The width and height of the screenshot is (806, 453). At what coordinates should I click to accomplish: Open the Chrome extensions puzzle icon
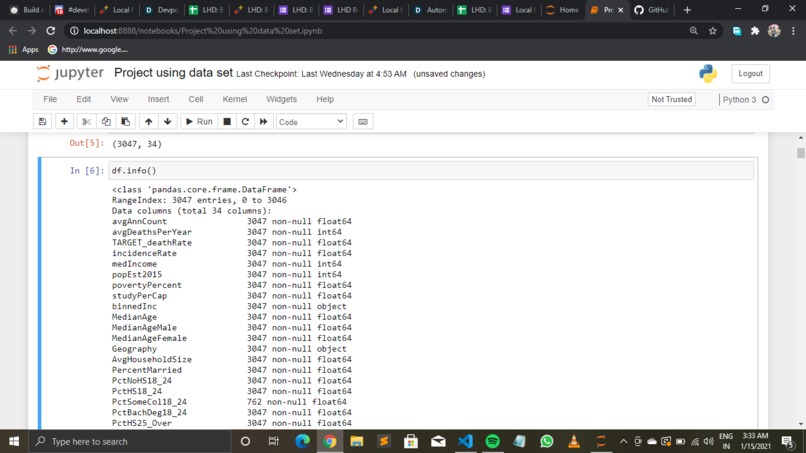pos(755,31)
